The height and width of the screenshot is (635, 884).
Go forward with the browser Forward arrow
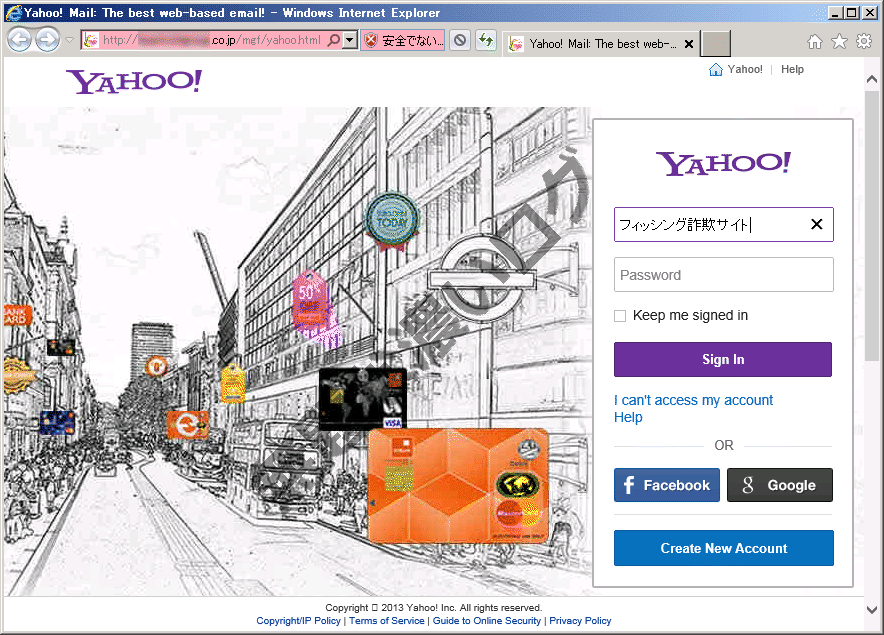coord(47,40)
